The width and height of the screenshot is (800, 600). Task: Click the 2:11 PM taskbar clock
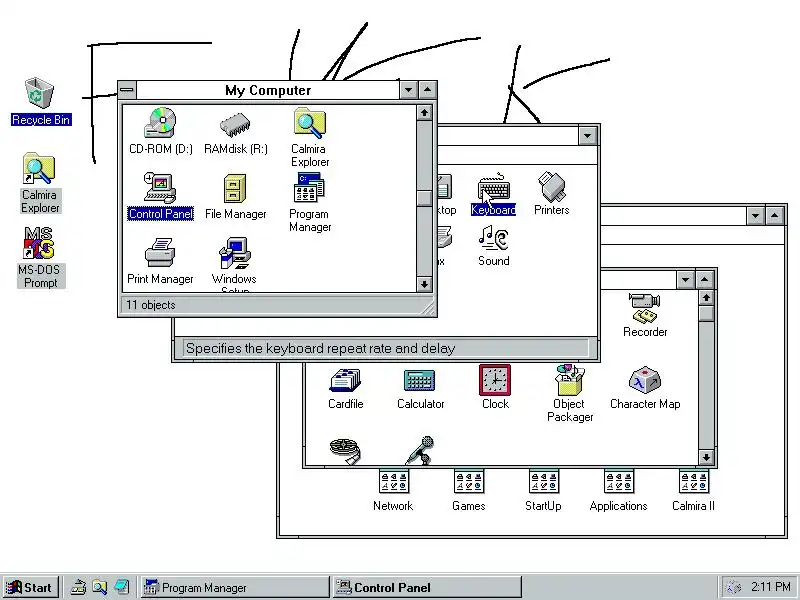(770, 587)
